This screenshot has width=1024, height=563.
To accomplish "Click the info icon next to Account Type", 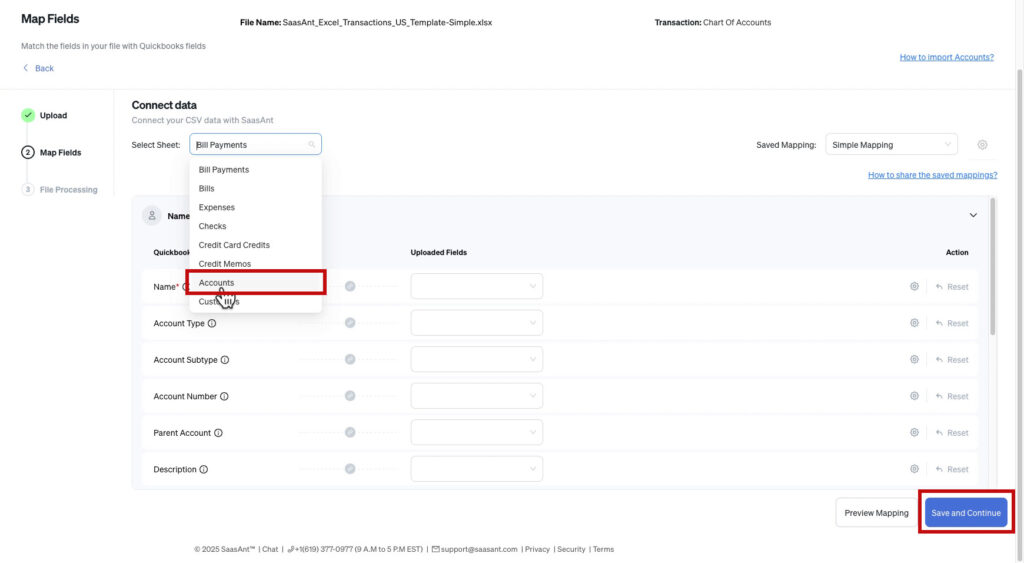I will (212, 324).
